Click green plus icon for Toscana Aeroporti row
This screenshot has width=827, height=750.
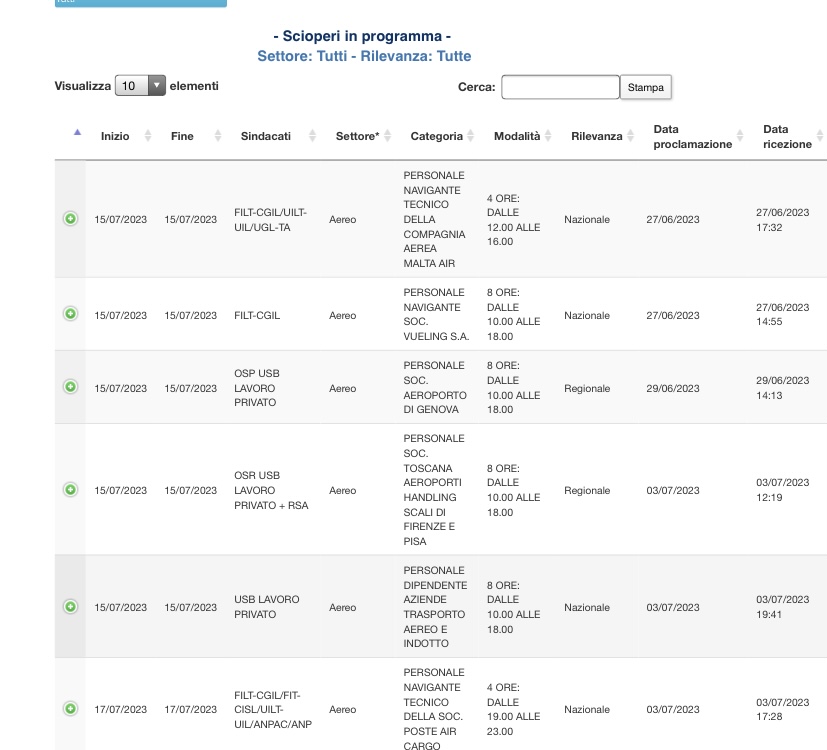(70, 490)
